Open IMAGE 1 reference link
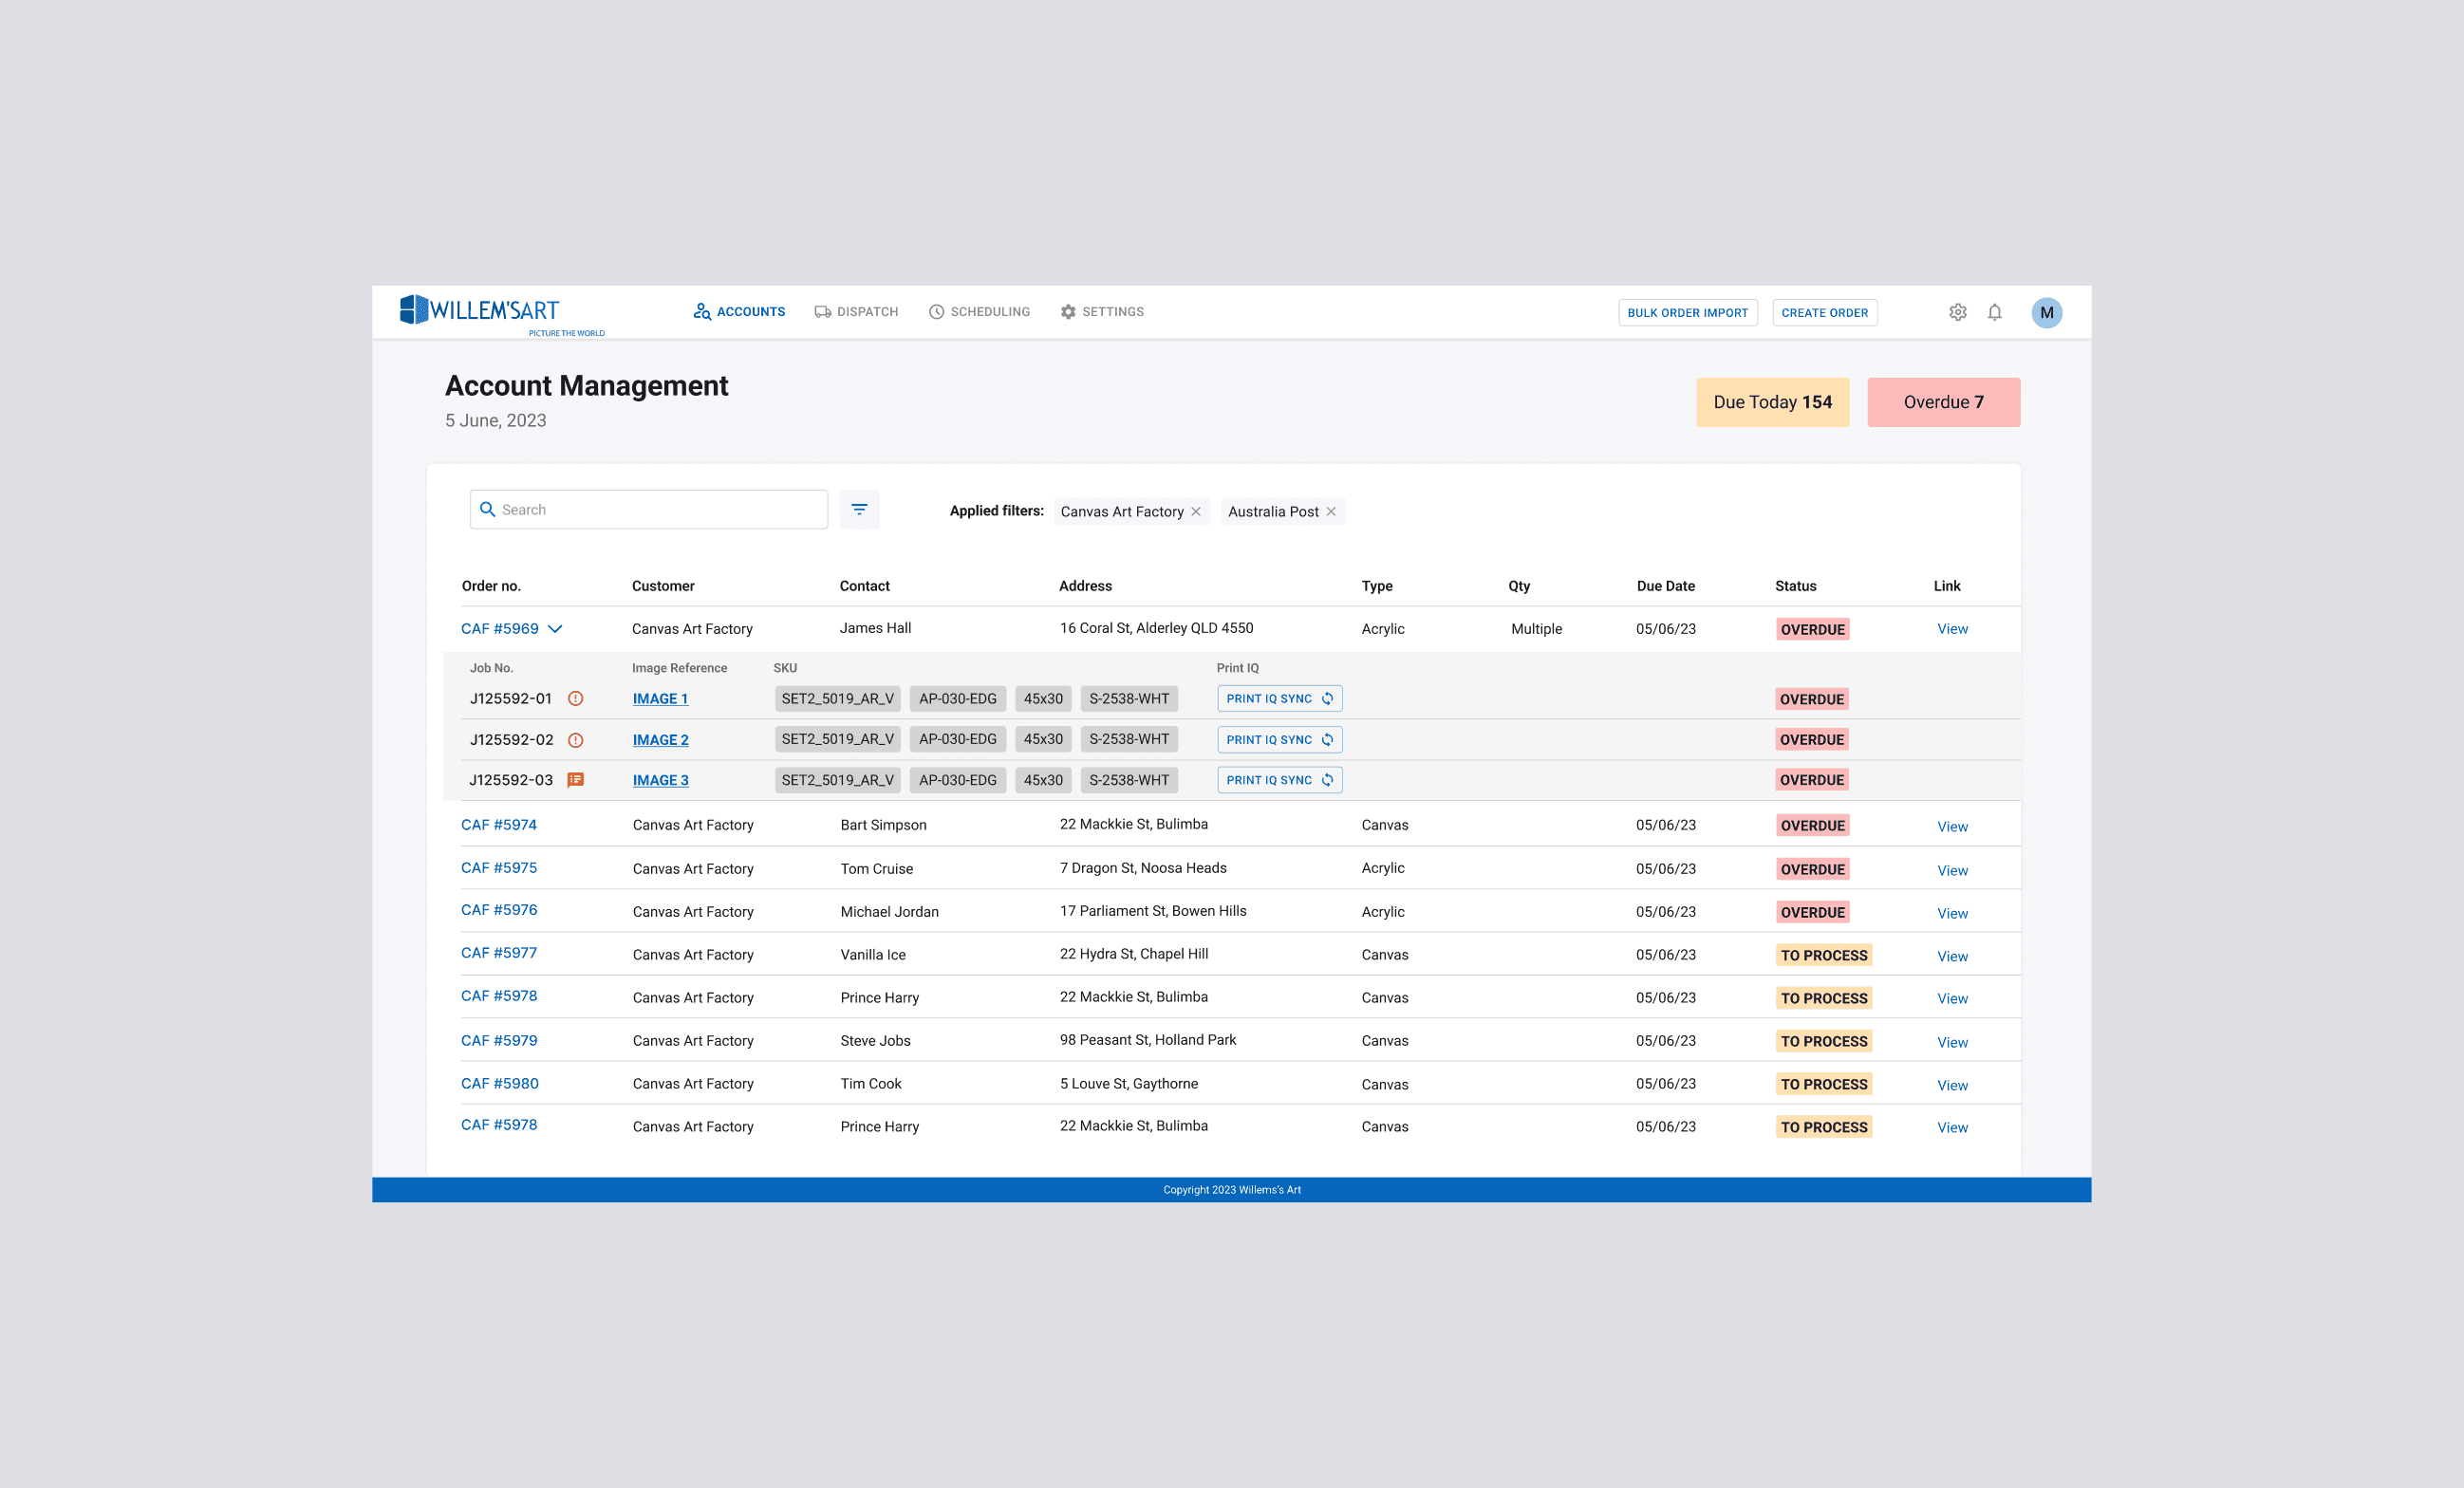Image resolution: width=2464 pixels, height=1488 pixels. click(660, 699)
